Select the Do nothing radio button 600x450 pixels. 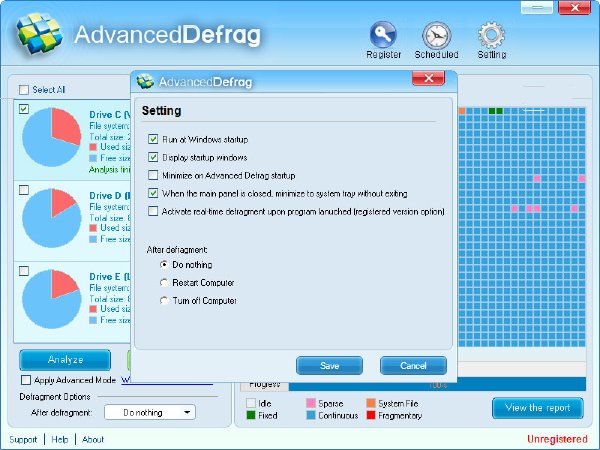click(x=164, y=264)
